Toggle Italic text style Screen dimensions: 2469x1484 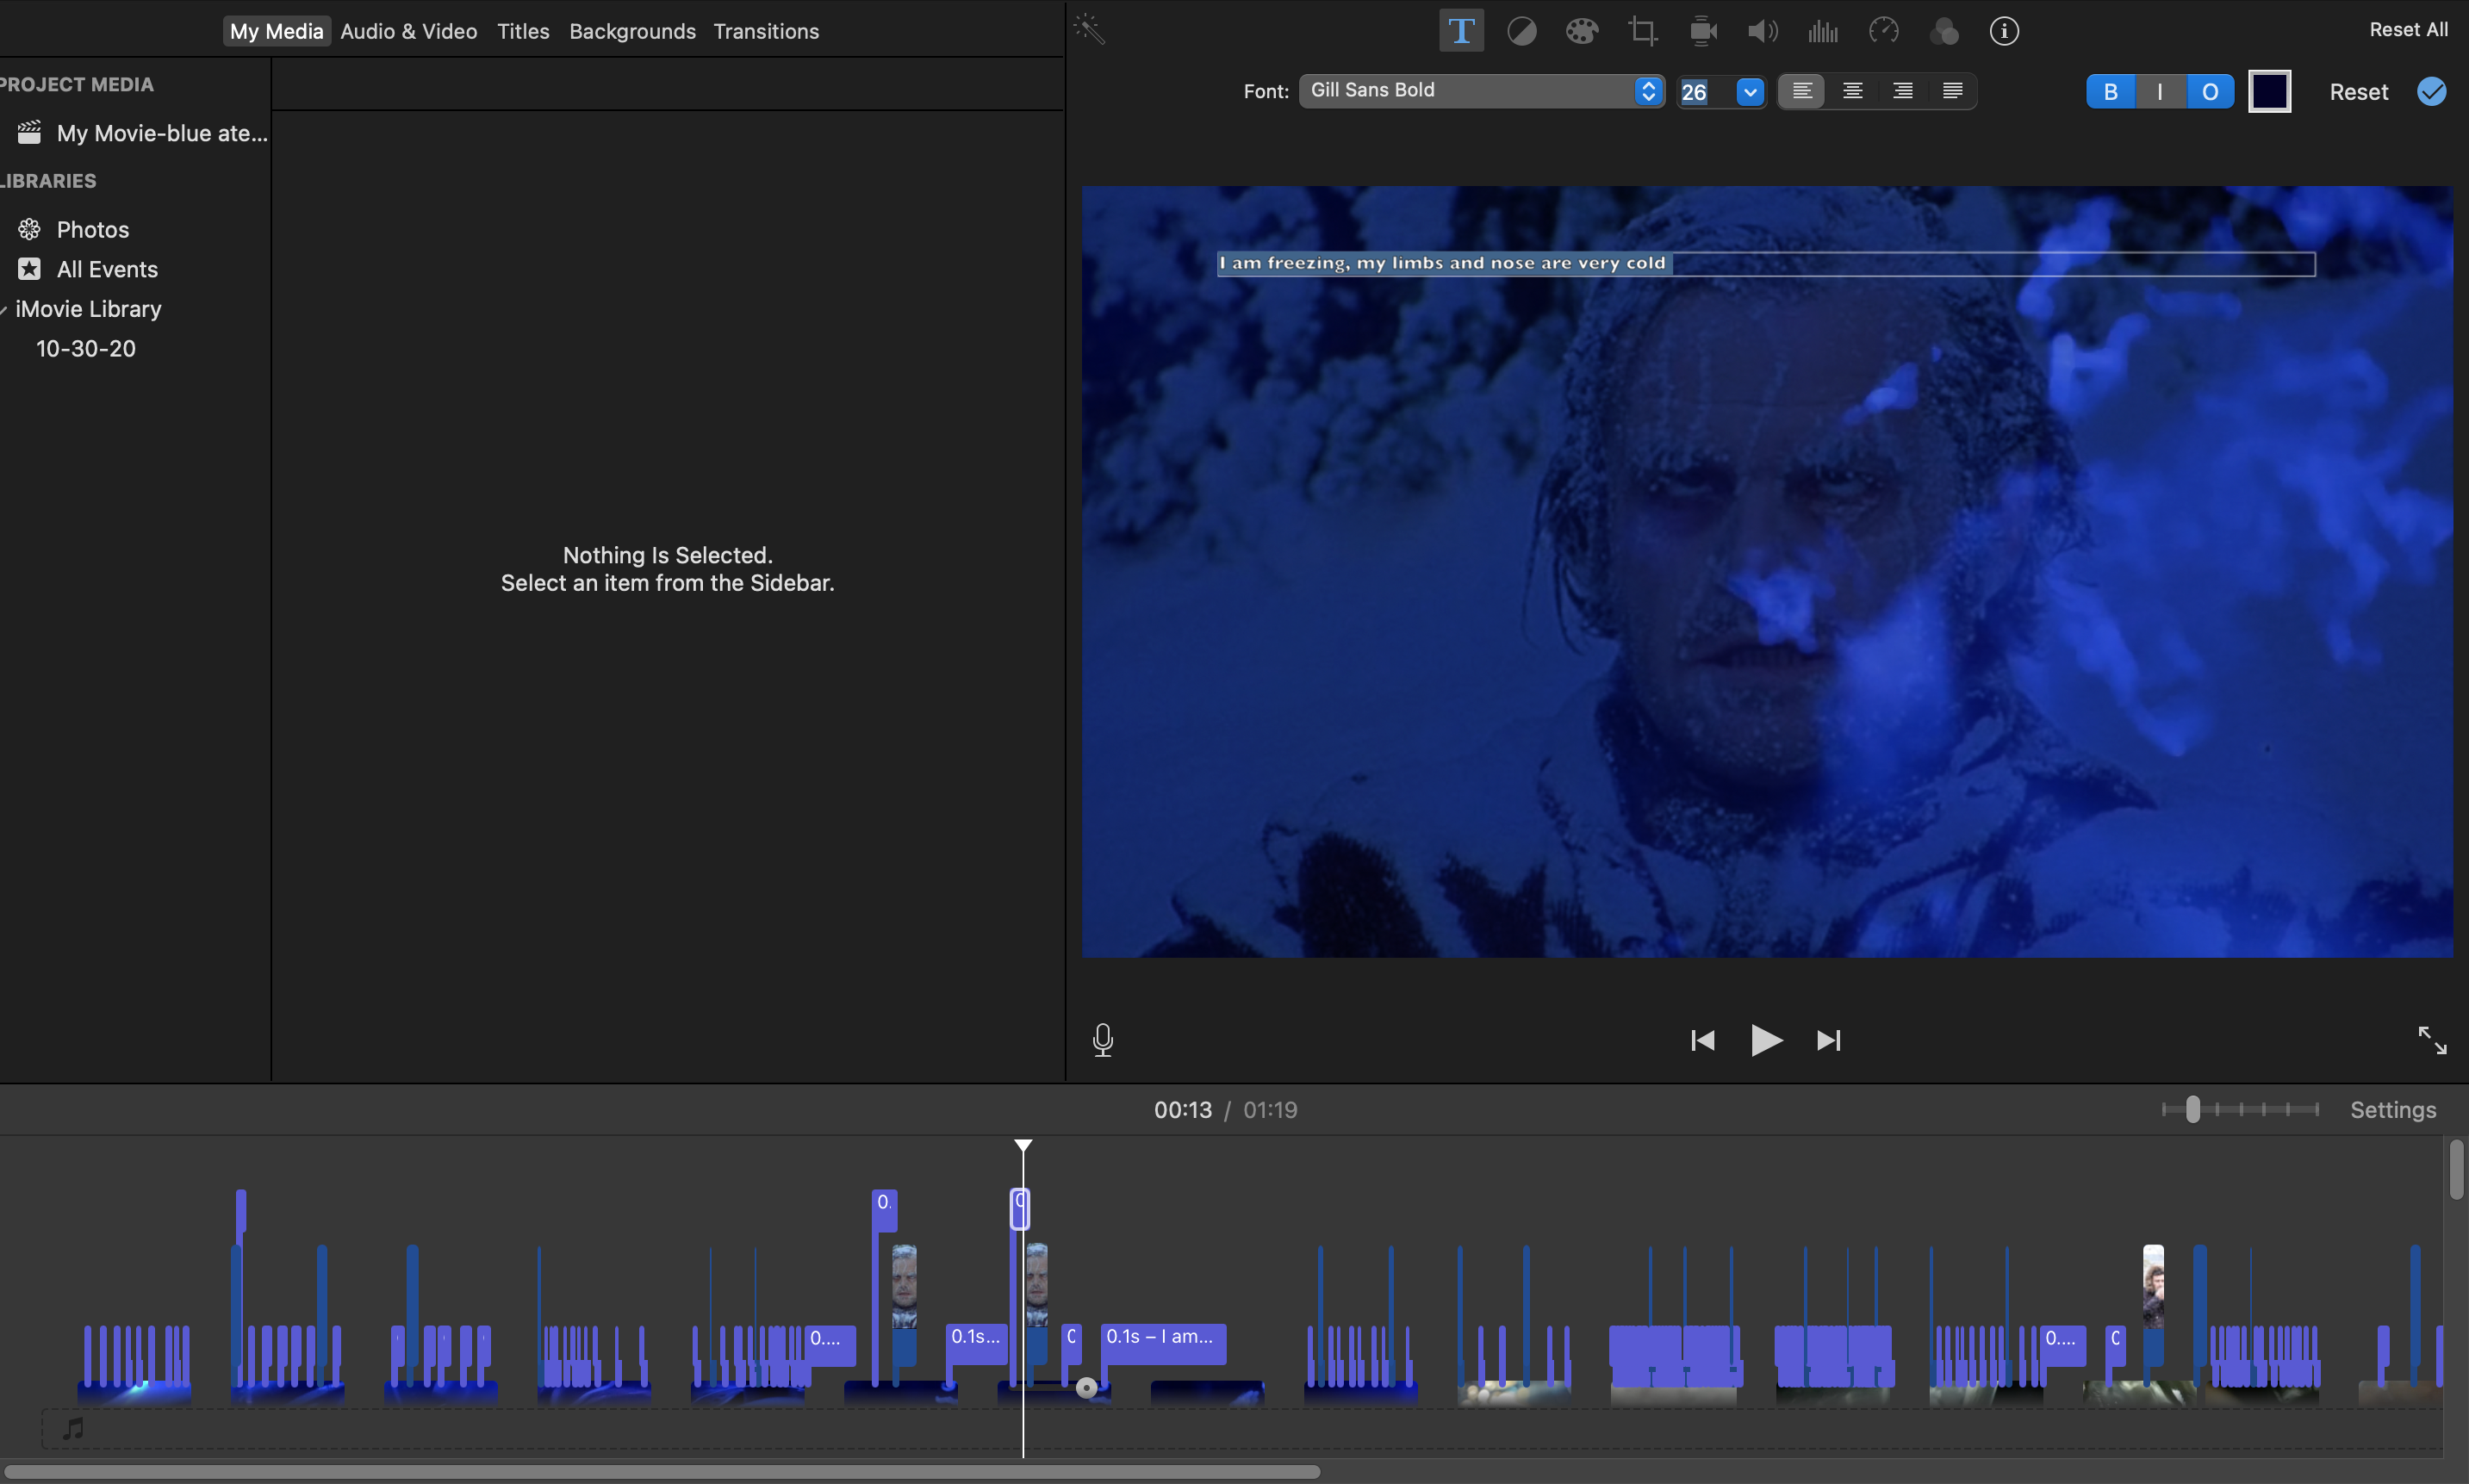(x=2160, y=91)
